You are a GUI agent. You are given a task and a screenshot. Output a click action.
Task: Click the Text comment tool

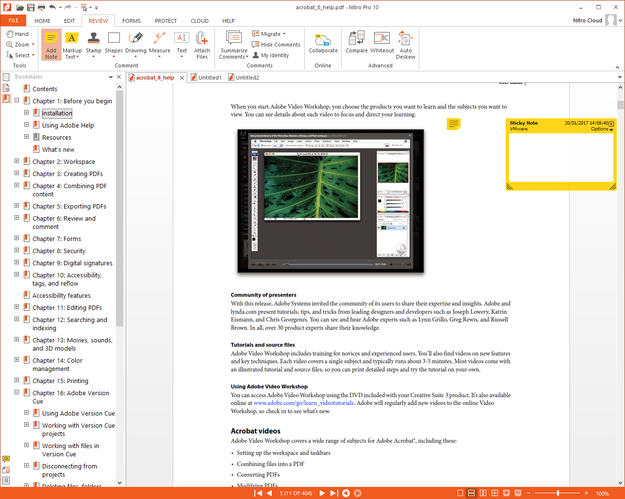tap(182, 45)
